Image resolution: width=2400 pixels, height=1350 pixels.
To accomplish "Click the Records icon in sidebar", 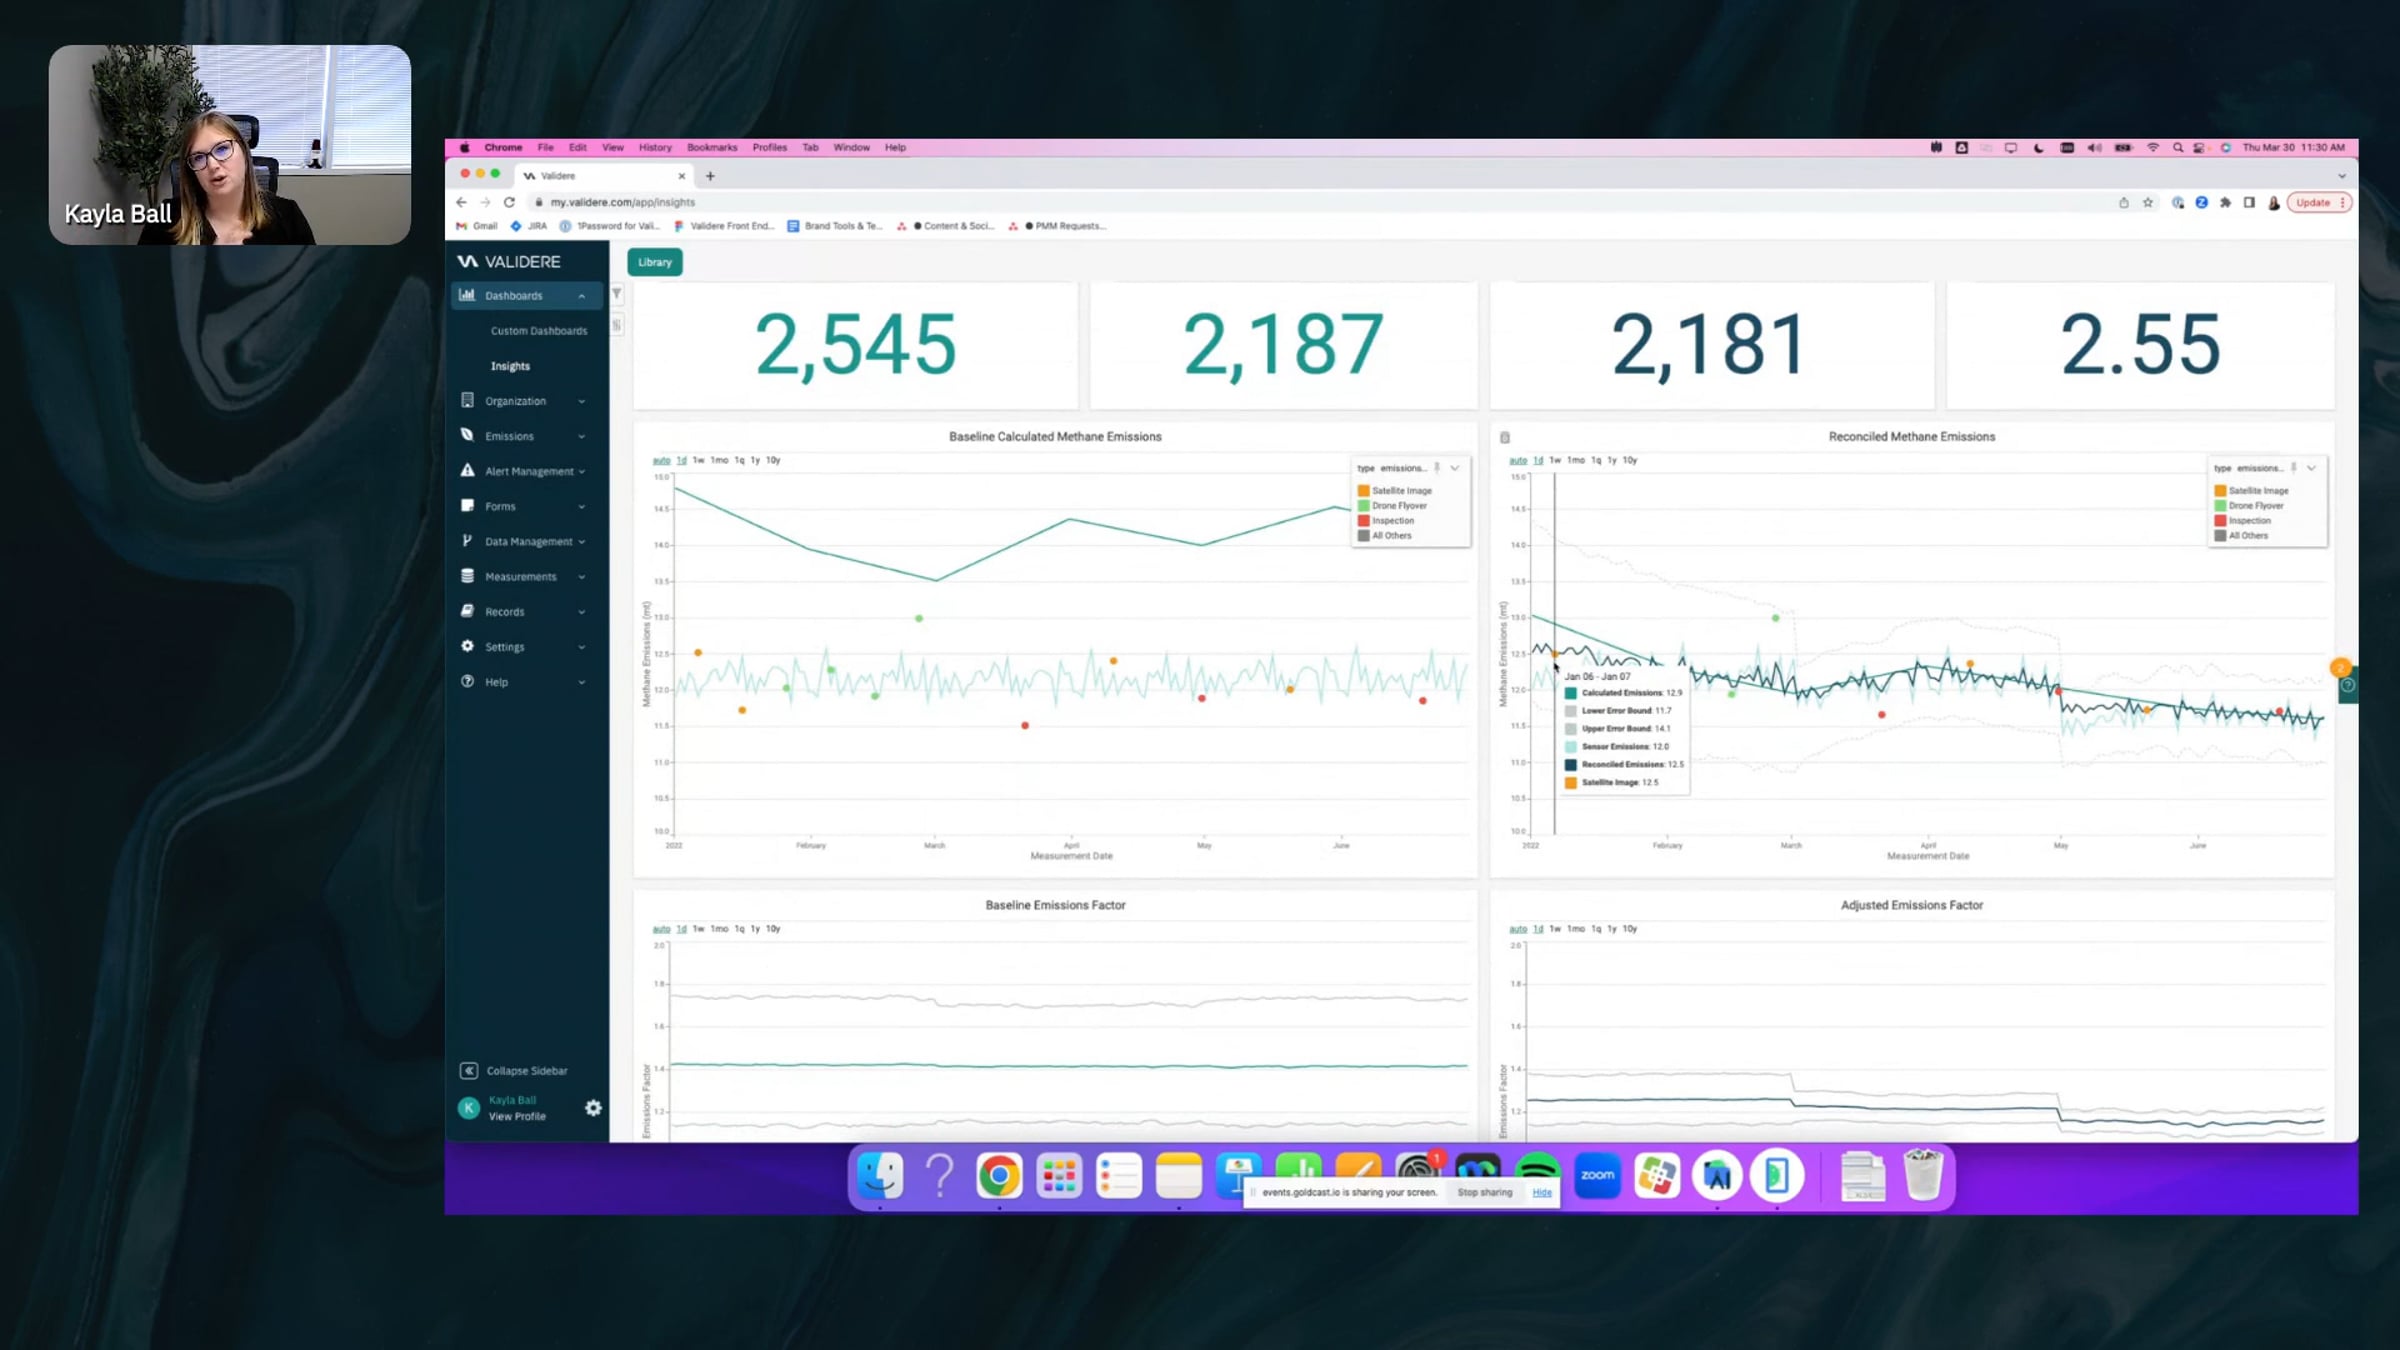I will [x=467, y=611].
